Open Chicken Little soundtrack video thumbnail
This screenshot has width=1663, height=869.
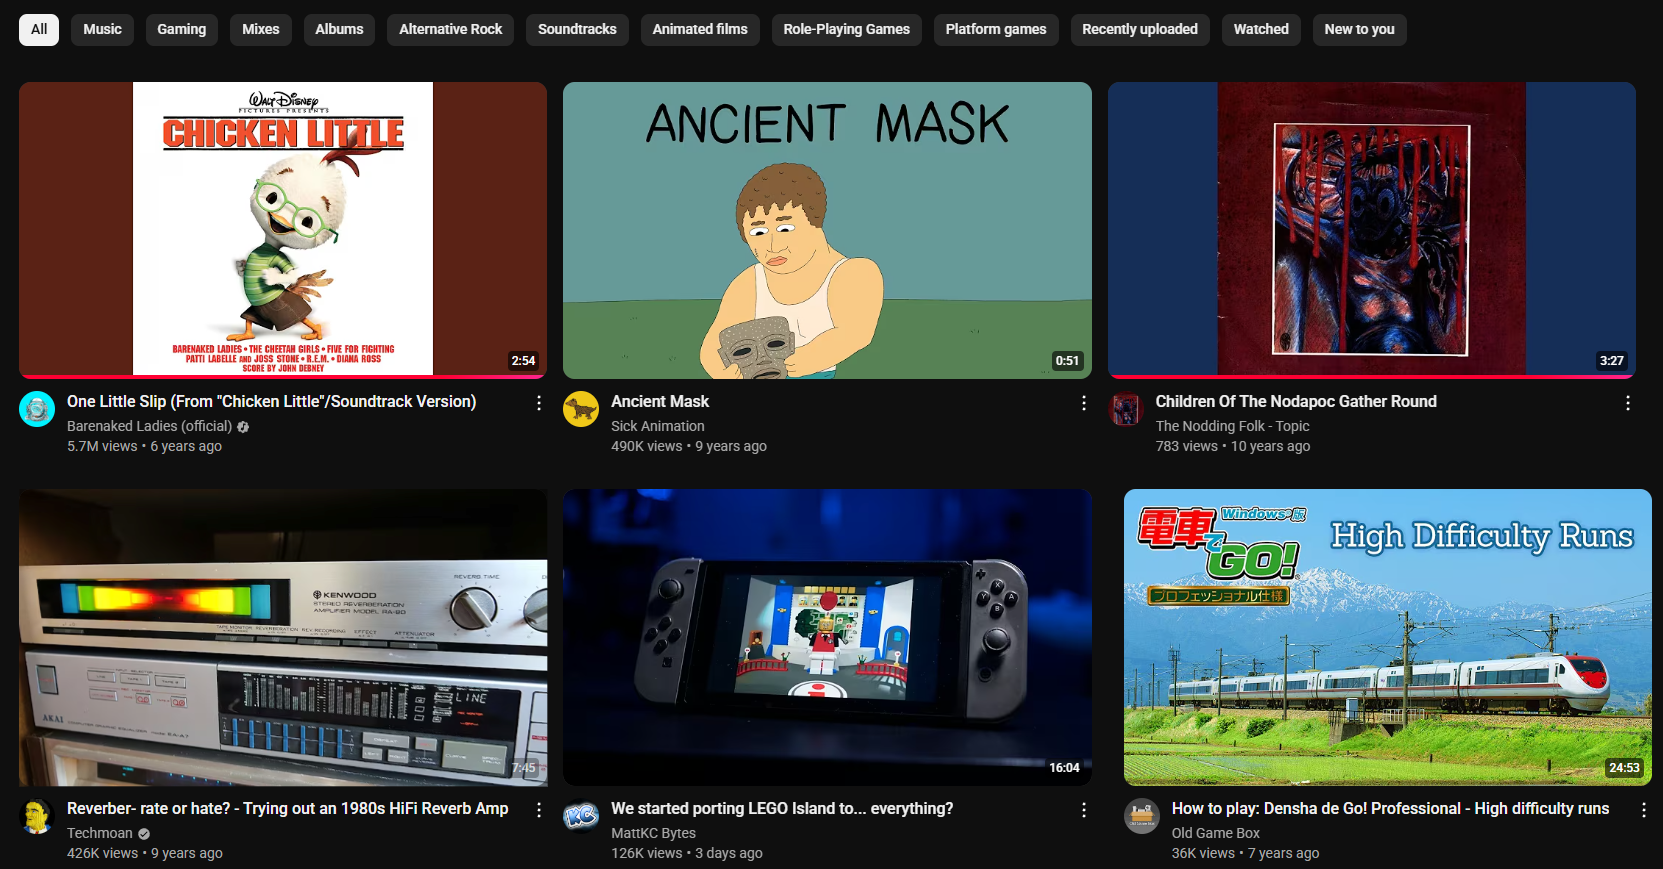click(283, 230)
